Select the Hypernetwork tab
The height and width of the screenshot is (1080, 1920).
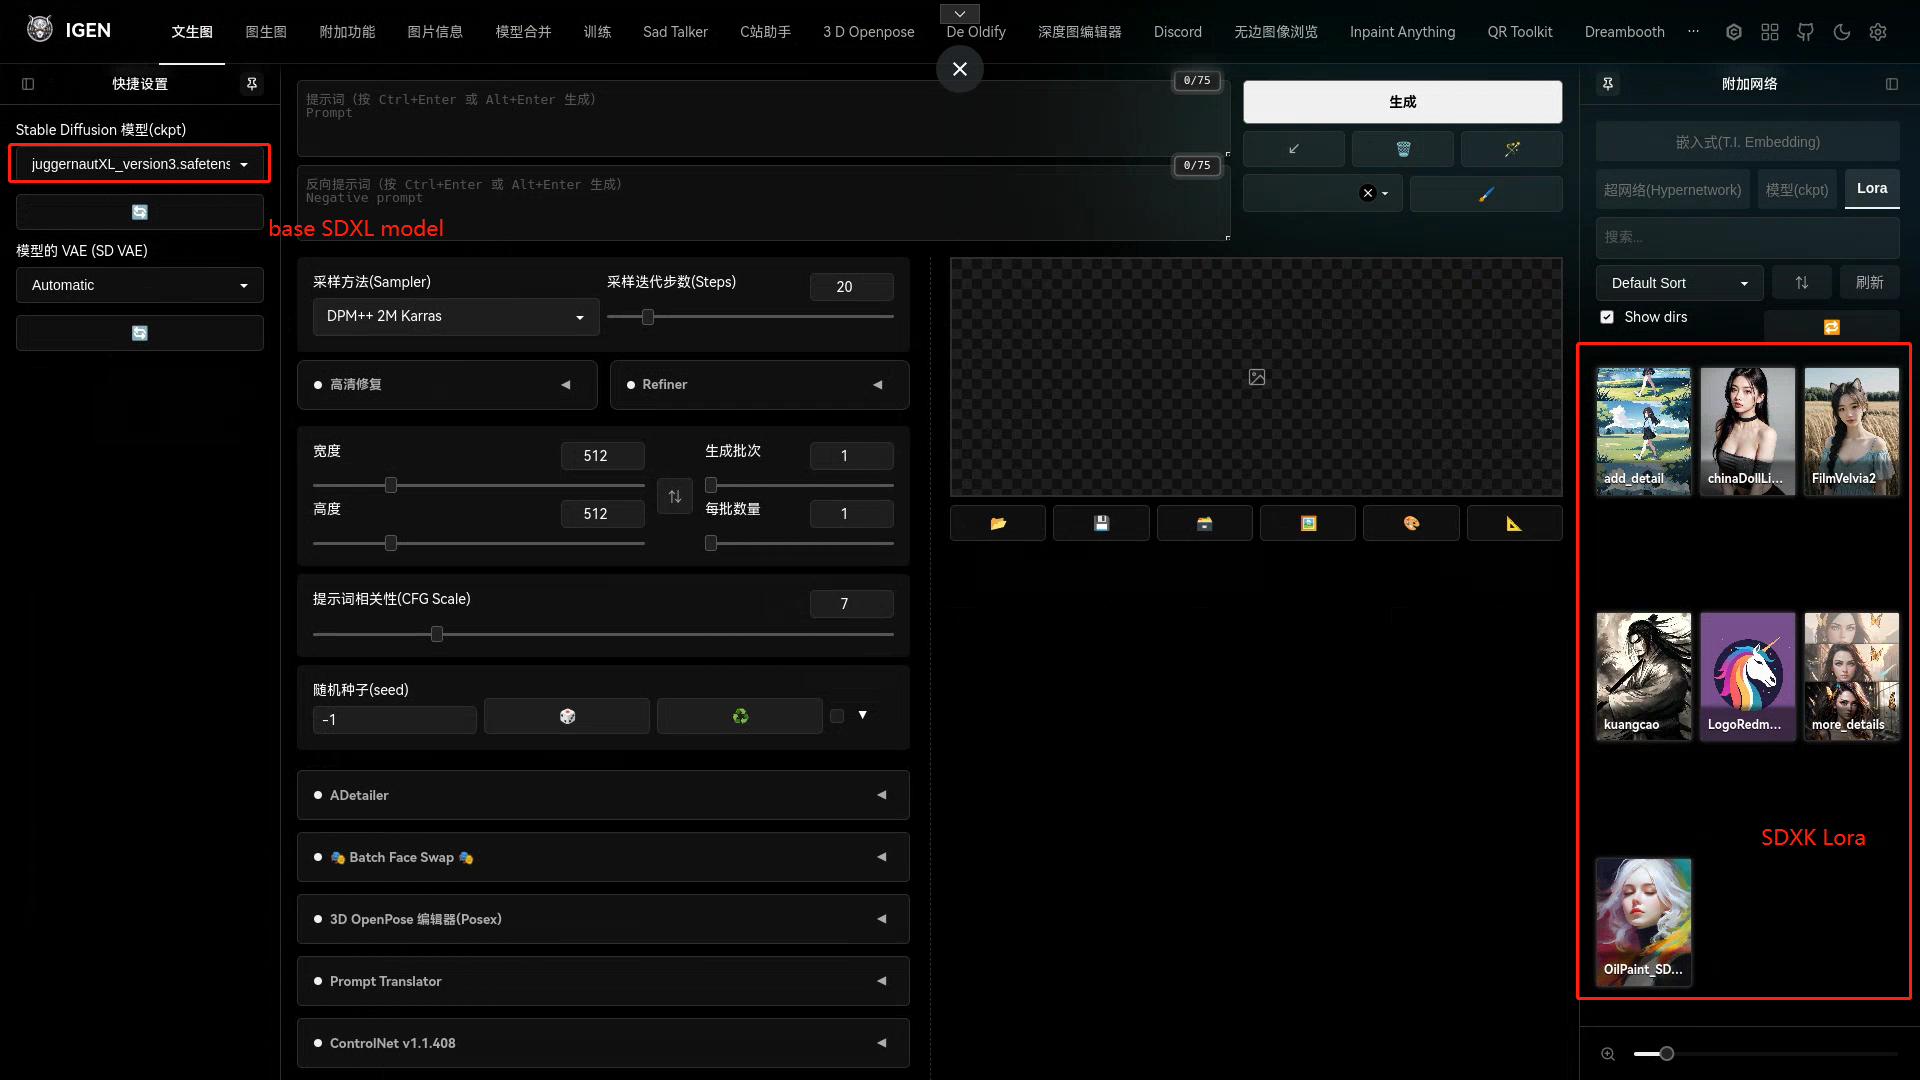pyautogui.click(x=1672, y=189)
